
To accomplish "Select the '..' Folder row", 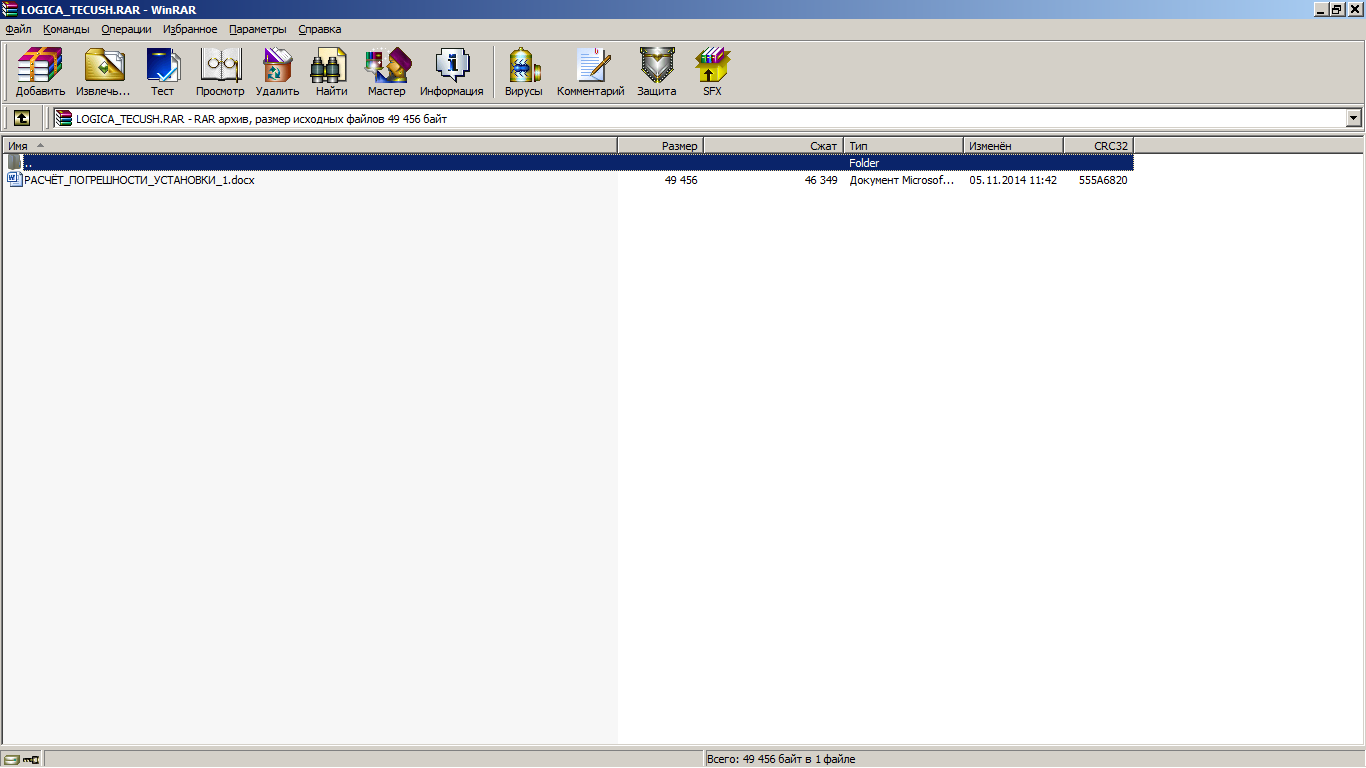I will click(568, 162).
